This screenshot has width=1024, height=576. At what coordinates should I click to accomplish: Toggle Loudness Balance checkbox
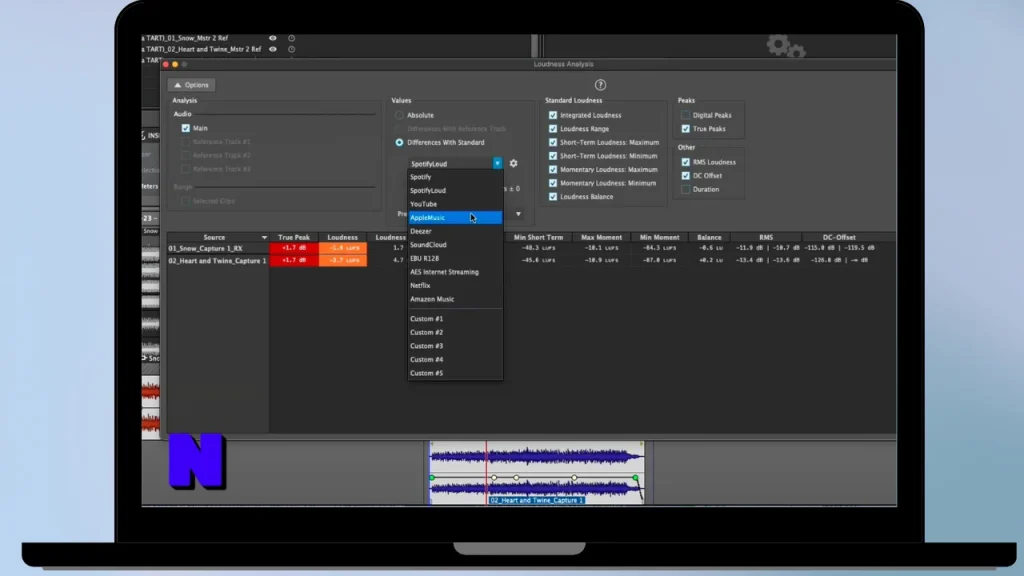click(553, 197)
